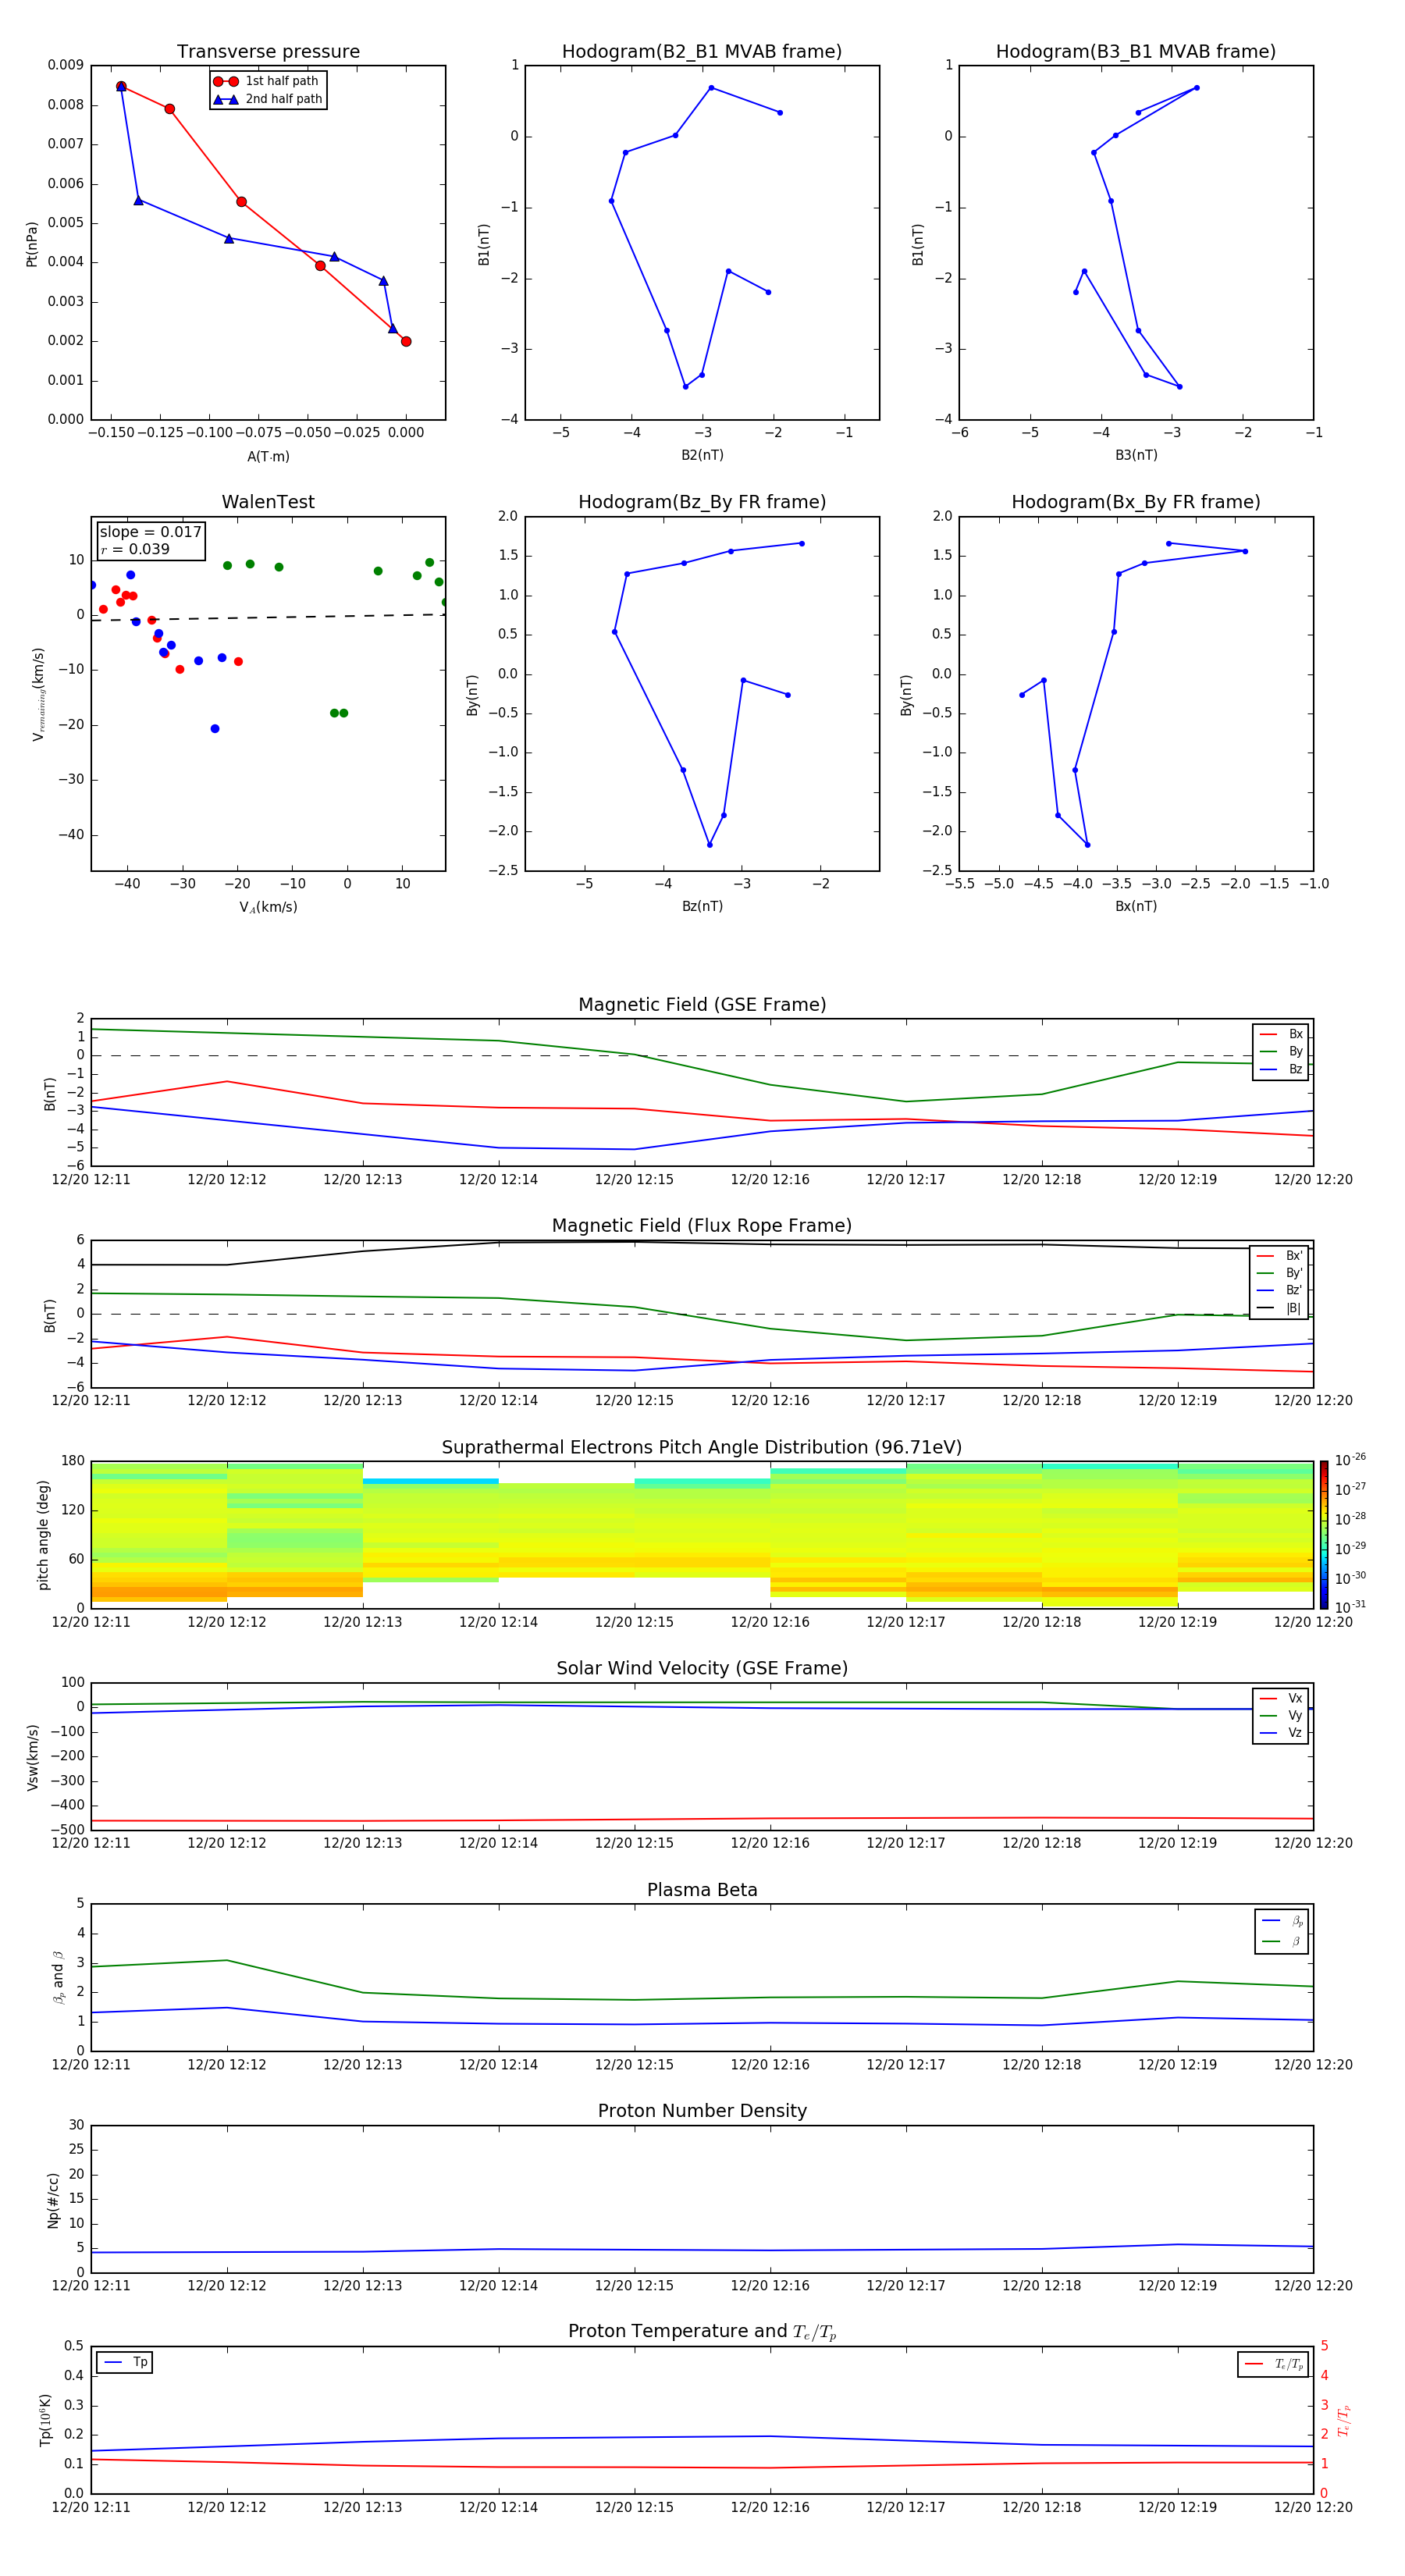This screenshot has width=1405, height=2576.
Task: Click the 'Vsw(km/s)' axis label
Action: pos(33,1757)
